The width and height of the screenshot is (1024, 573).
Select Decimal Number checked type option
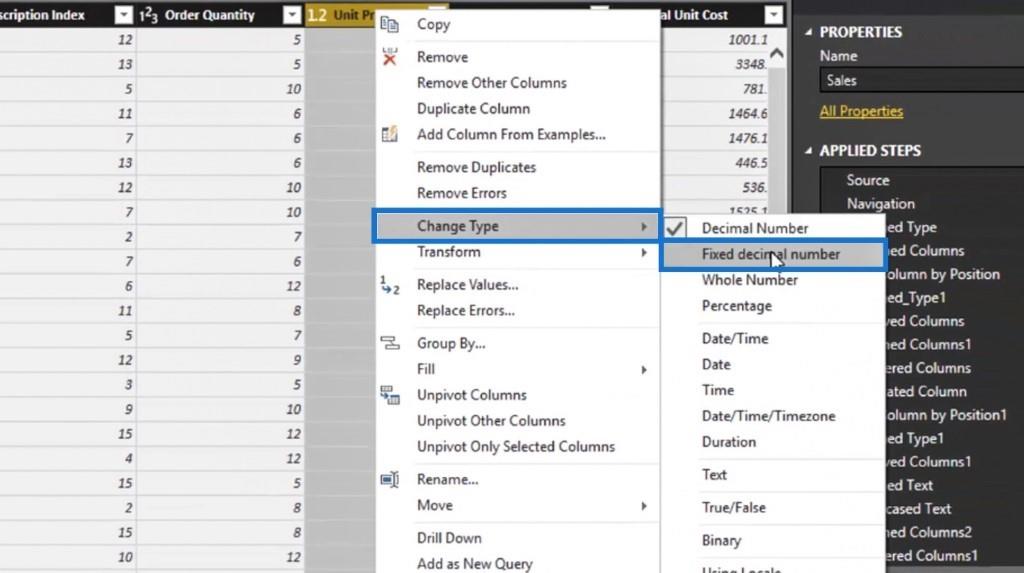point(754,228)
